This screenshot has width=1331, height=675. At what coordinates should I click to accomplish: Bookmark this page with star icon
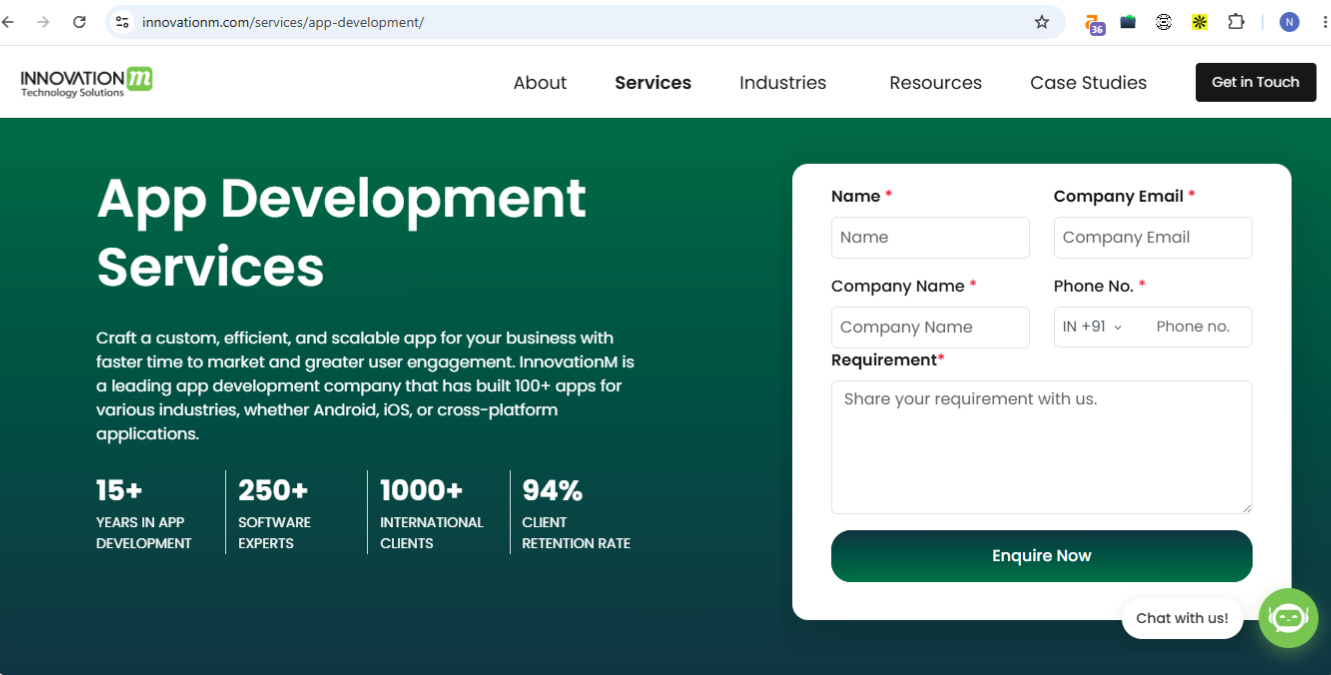[1042, 22]
